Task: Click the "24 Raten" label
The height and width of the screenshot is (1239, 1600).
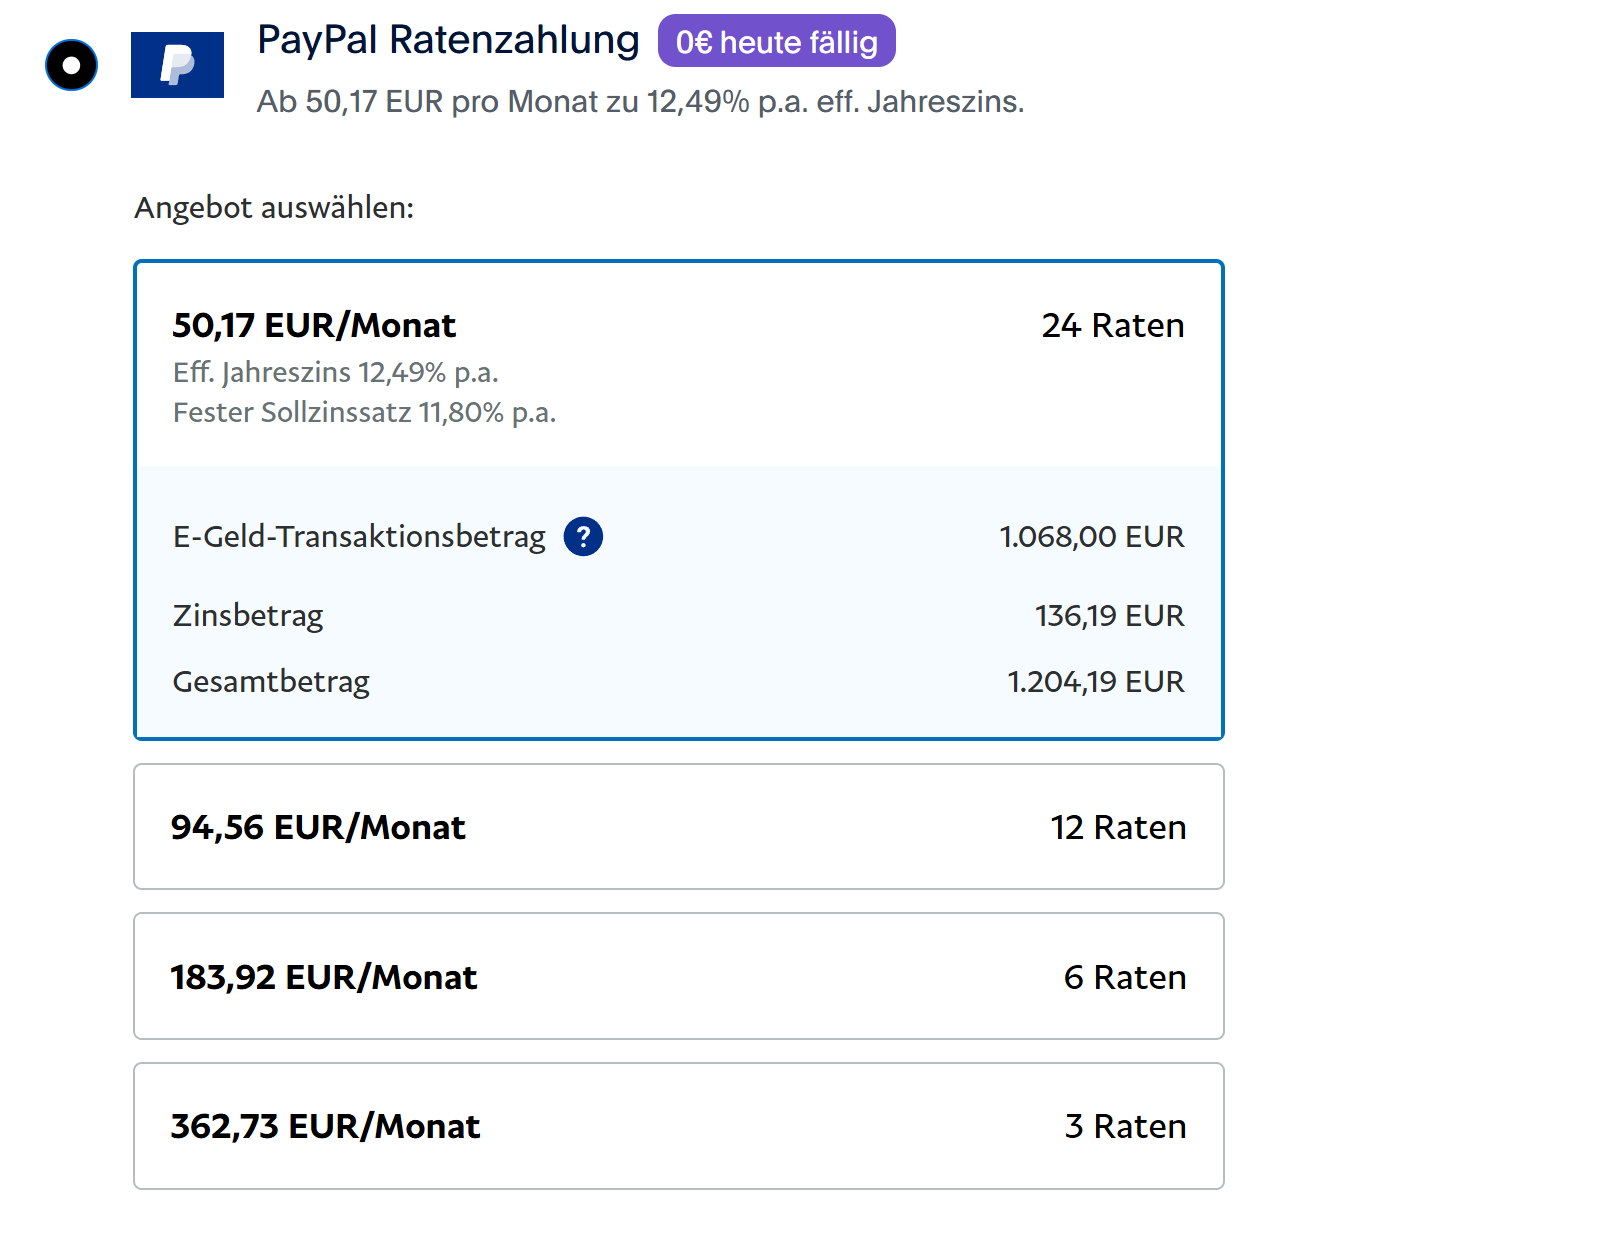Action: click(1112, 326)
